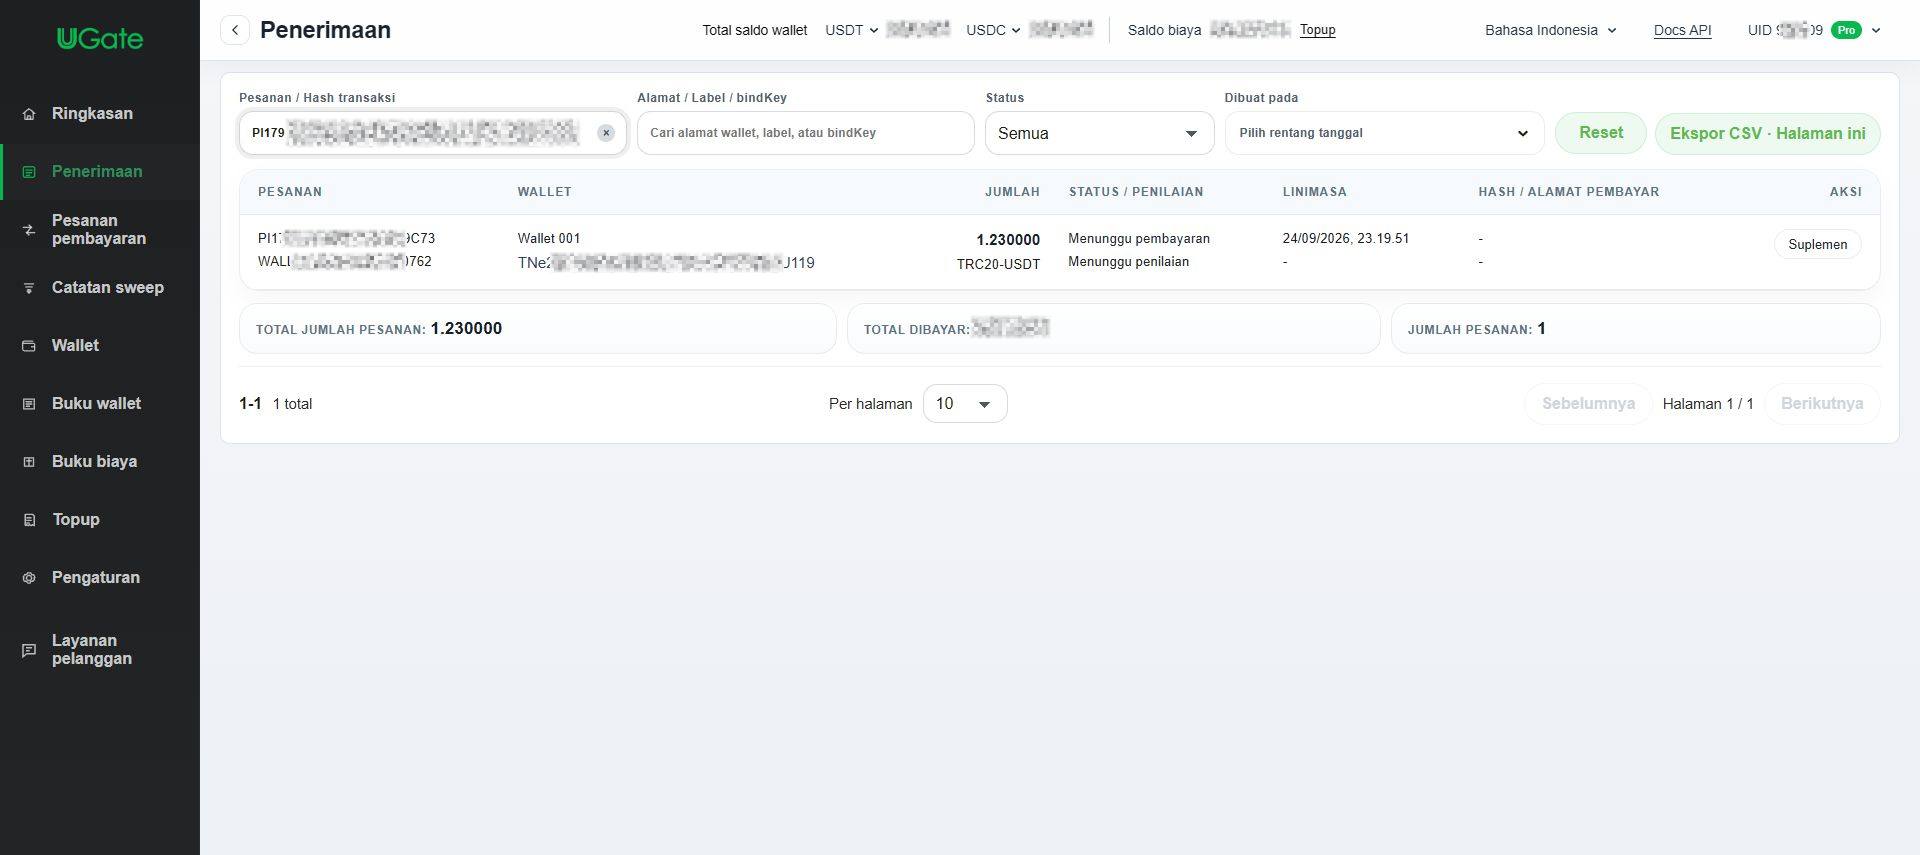
Task: Open the USDT currency dropdown
Action: point(852,30)
